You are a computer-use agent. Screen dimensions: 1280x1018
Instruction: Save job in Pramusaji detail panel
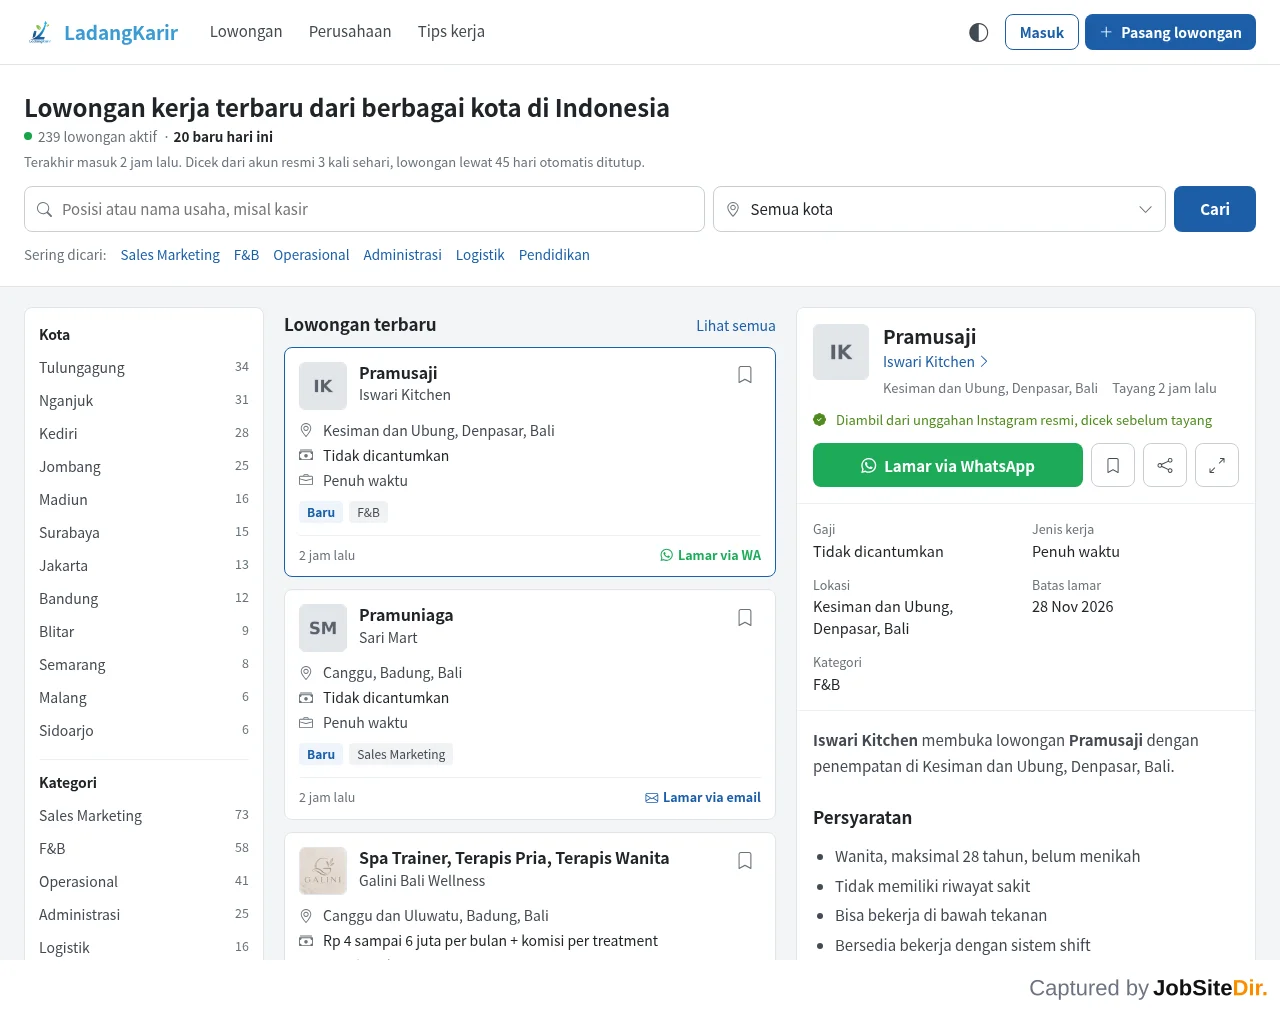(1113, 465)
